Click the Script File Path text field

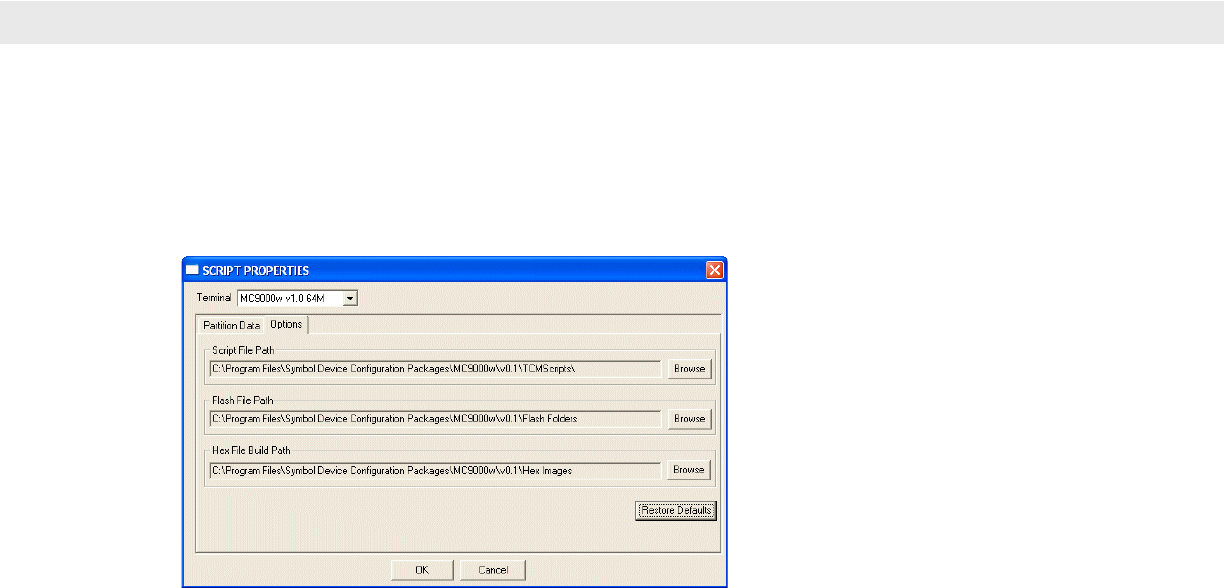tap(435, 368)
